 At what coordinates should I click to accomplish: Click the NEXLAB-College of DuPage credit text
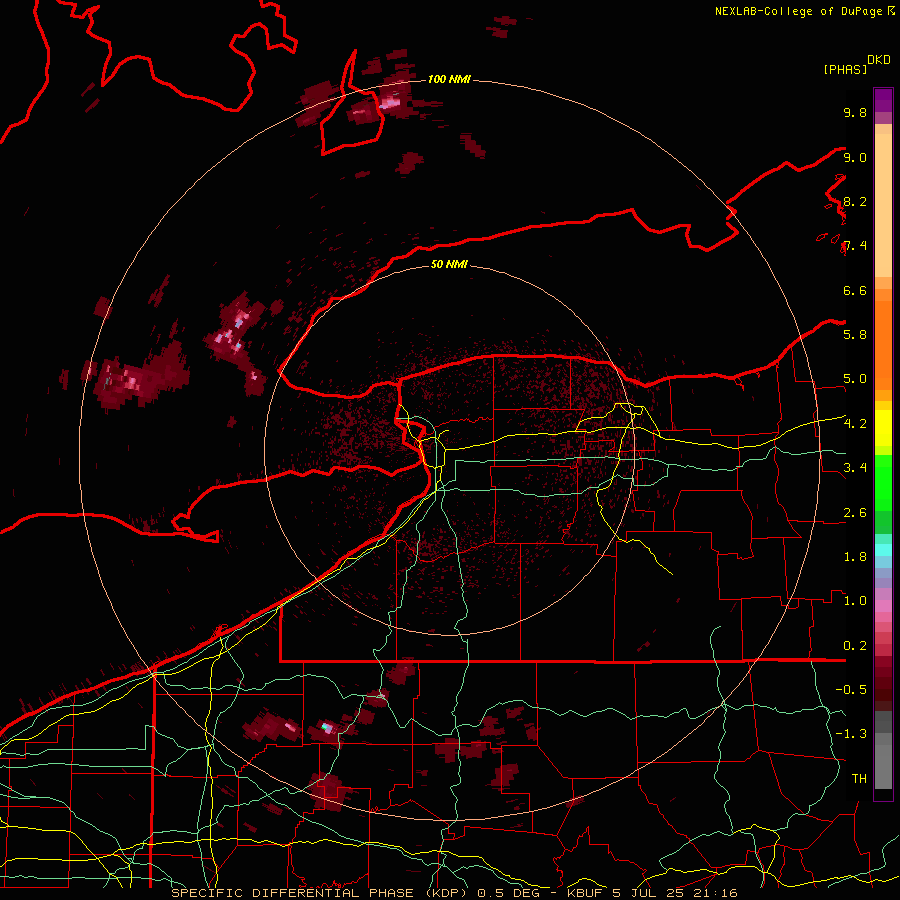800,11
